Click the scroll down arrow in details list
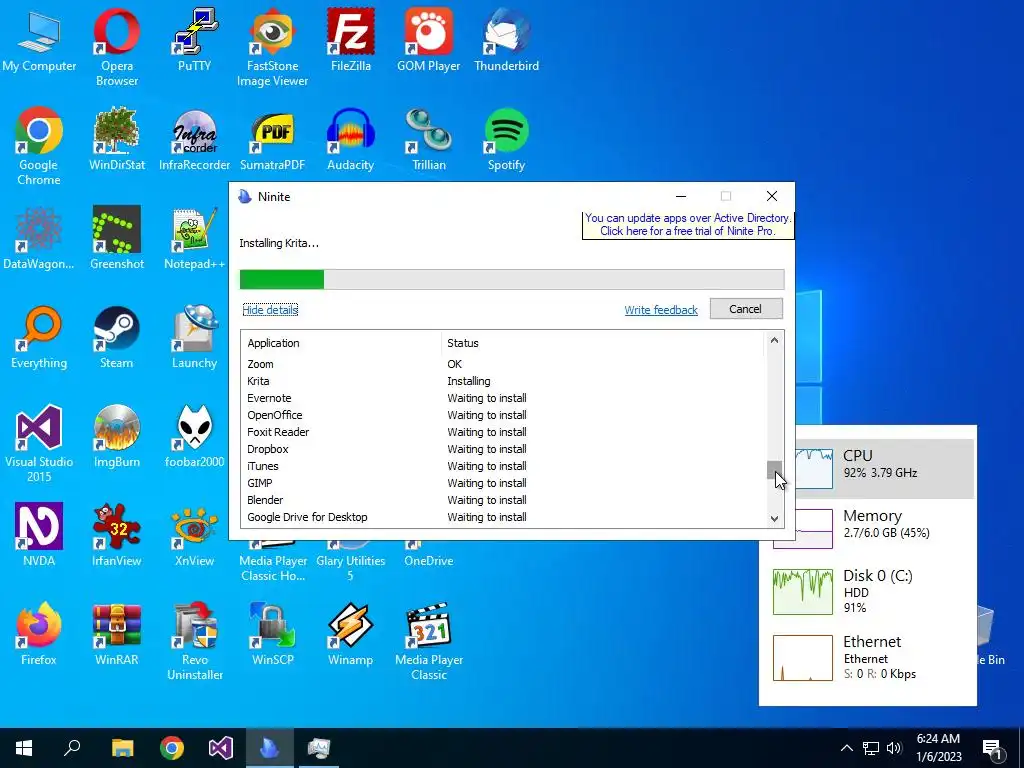The width and height of the screenshot is (1024, 768). click(774, 519)
